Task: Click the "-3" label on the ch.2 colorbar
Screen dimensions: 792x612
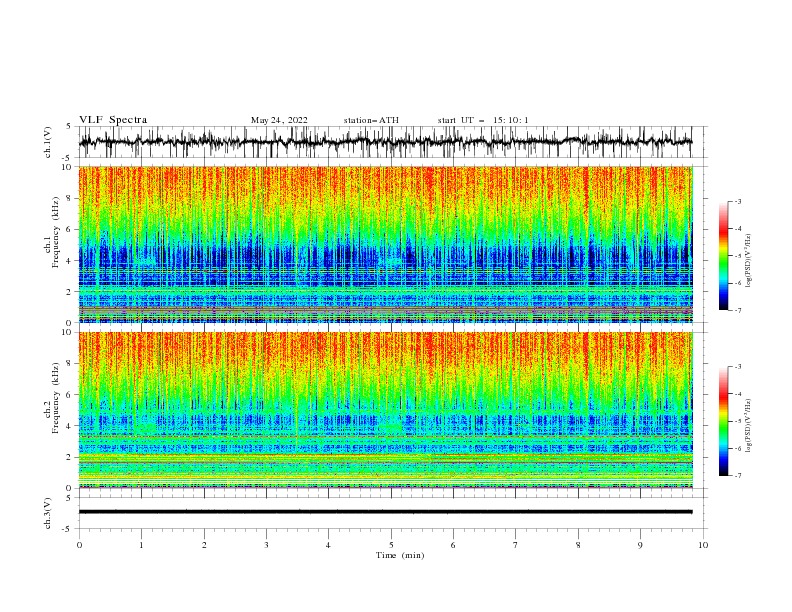Action: point(738,367)
